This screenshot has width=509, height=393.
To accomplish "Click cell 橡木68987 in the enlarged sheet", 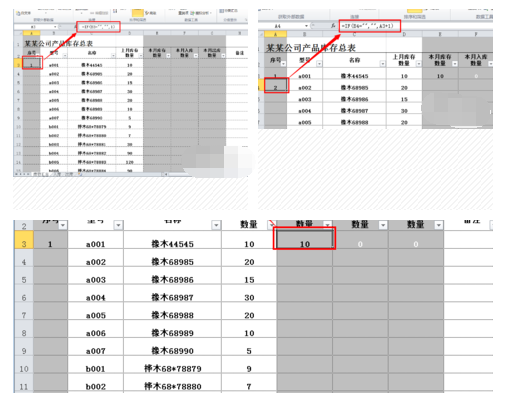I will [172, 293].
